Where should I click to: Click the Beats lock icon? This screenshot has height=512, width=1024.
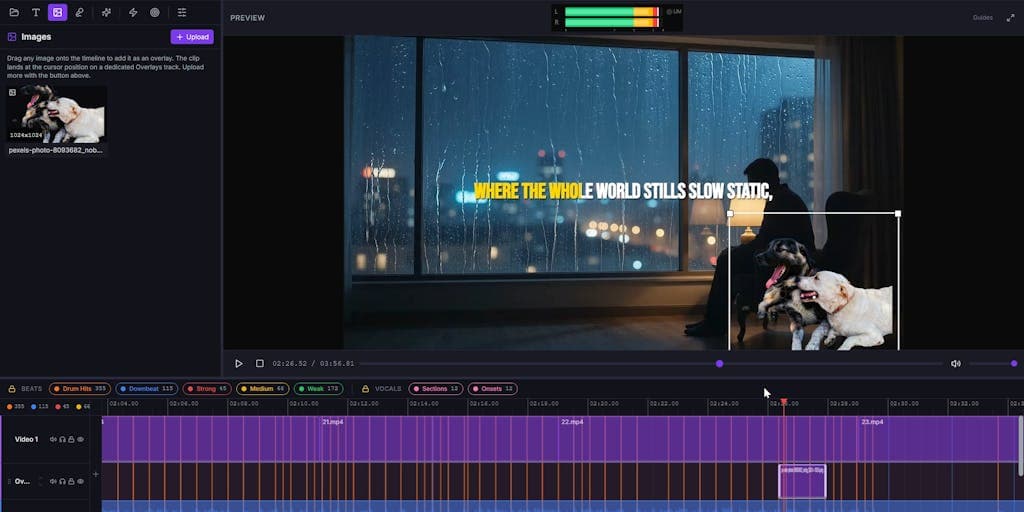tap(12, 389)
